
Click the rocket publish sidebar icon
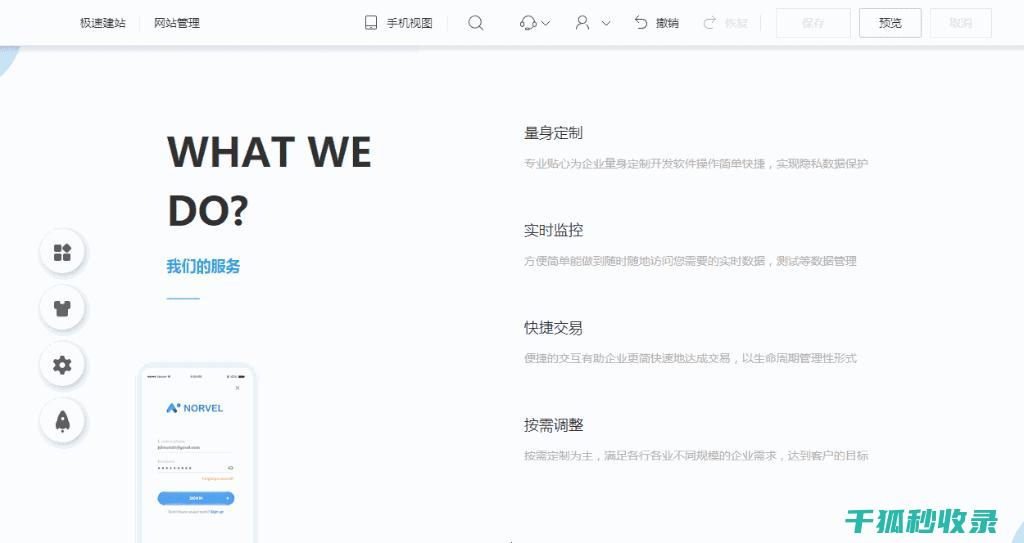click(x=62, y=421)
